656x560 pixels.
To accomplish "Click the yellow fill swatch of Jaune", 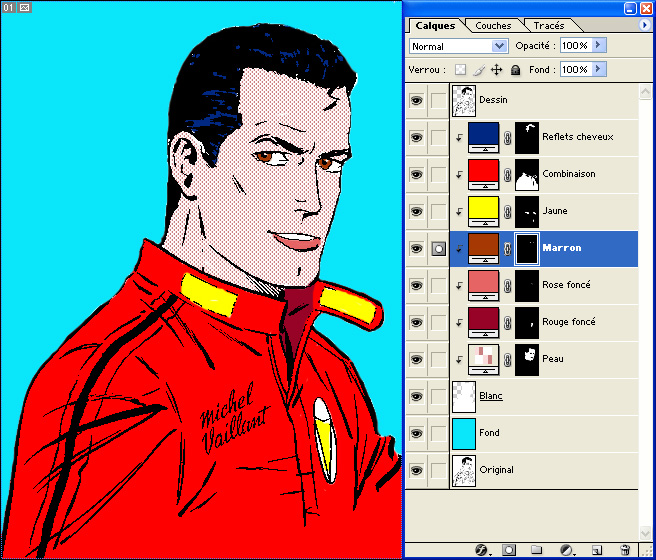I will click(x=484, y=212).
